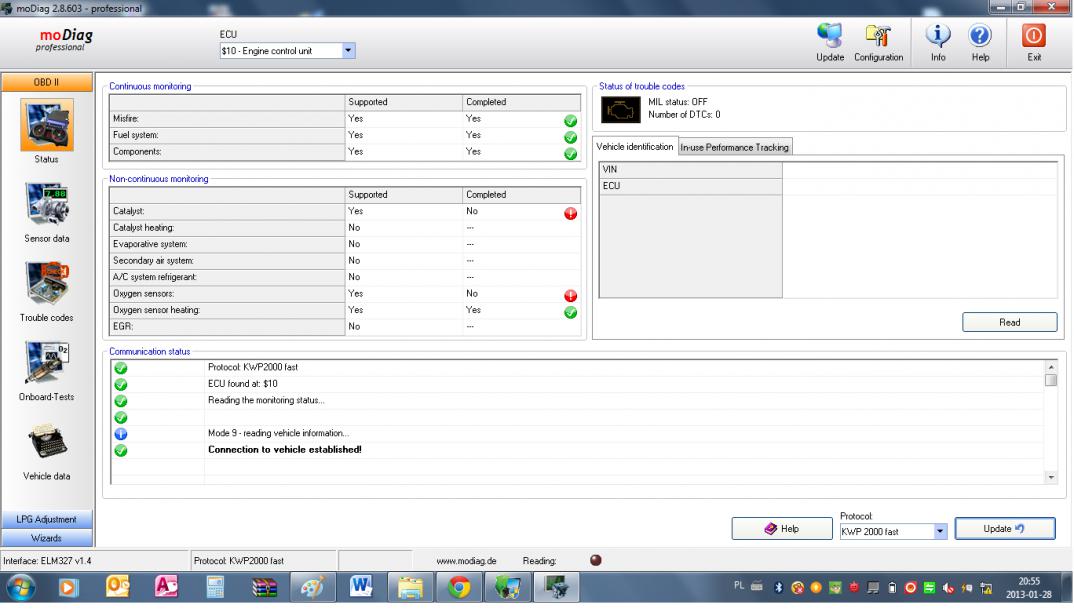Switch to In-use Performance Tracking tab

(735, 147)
